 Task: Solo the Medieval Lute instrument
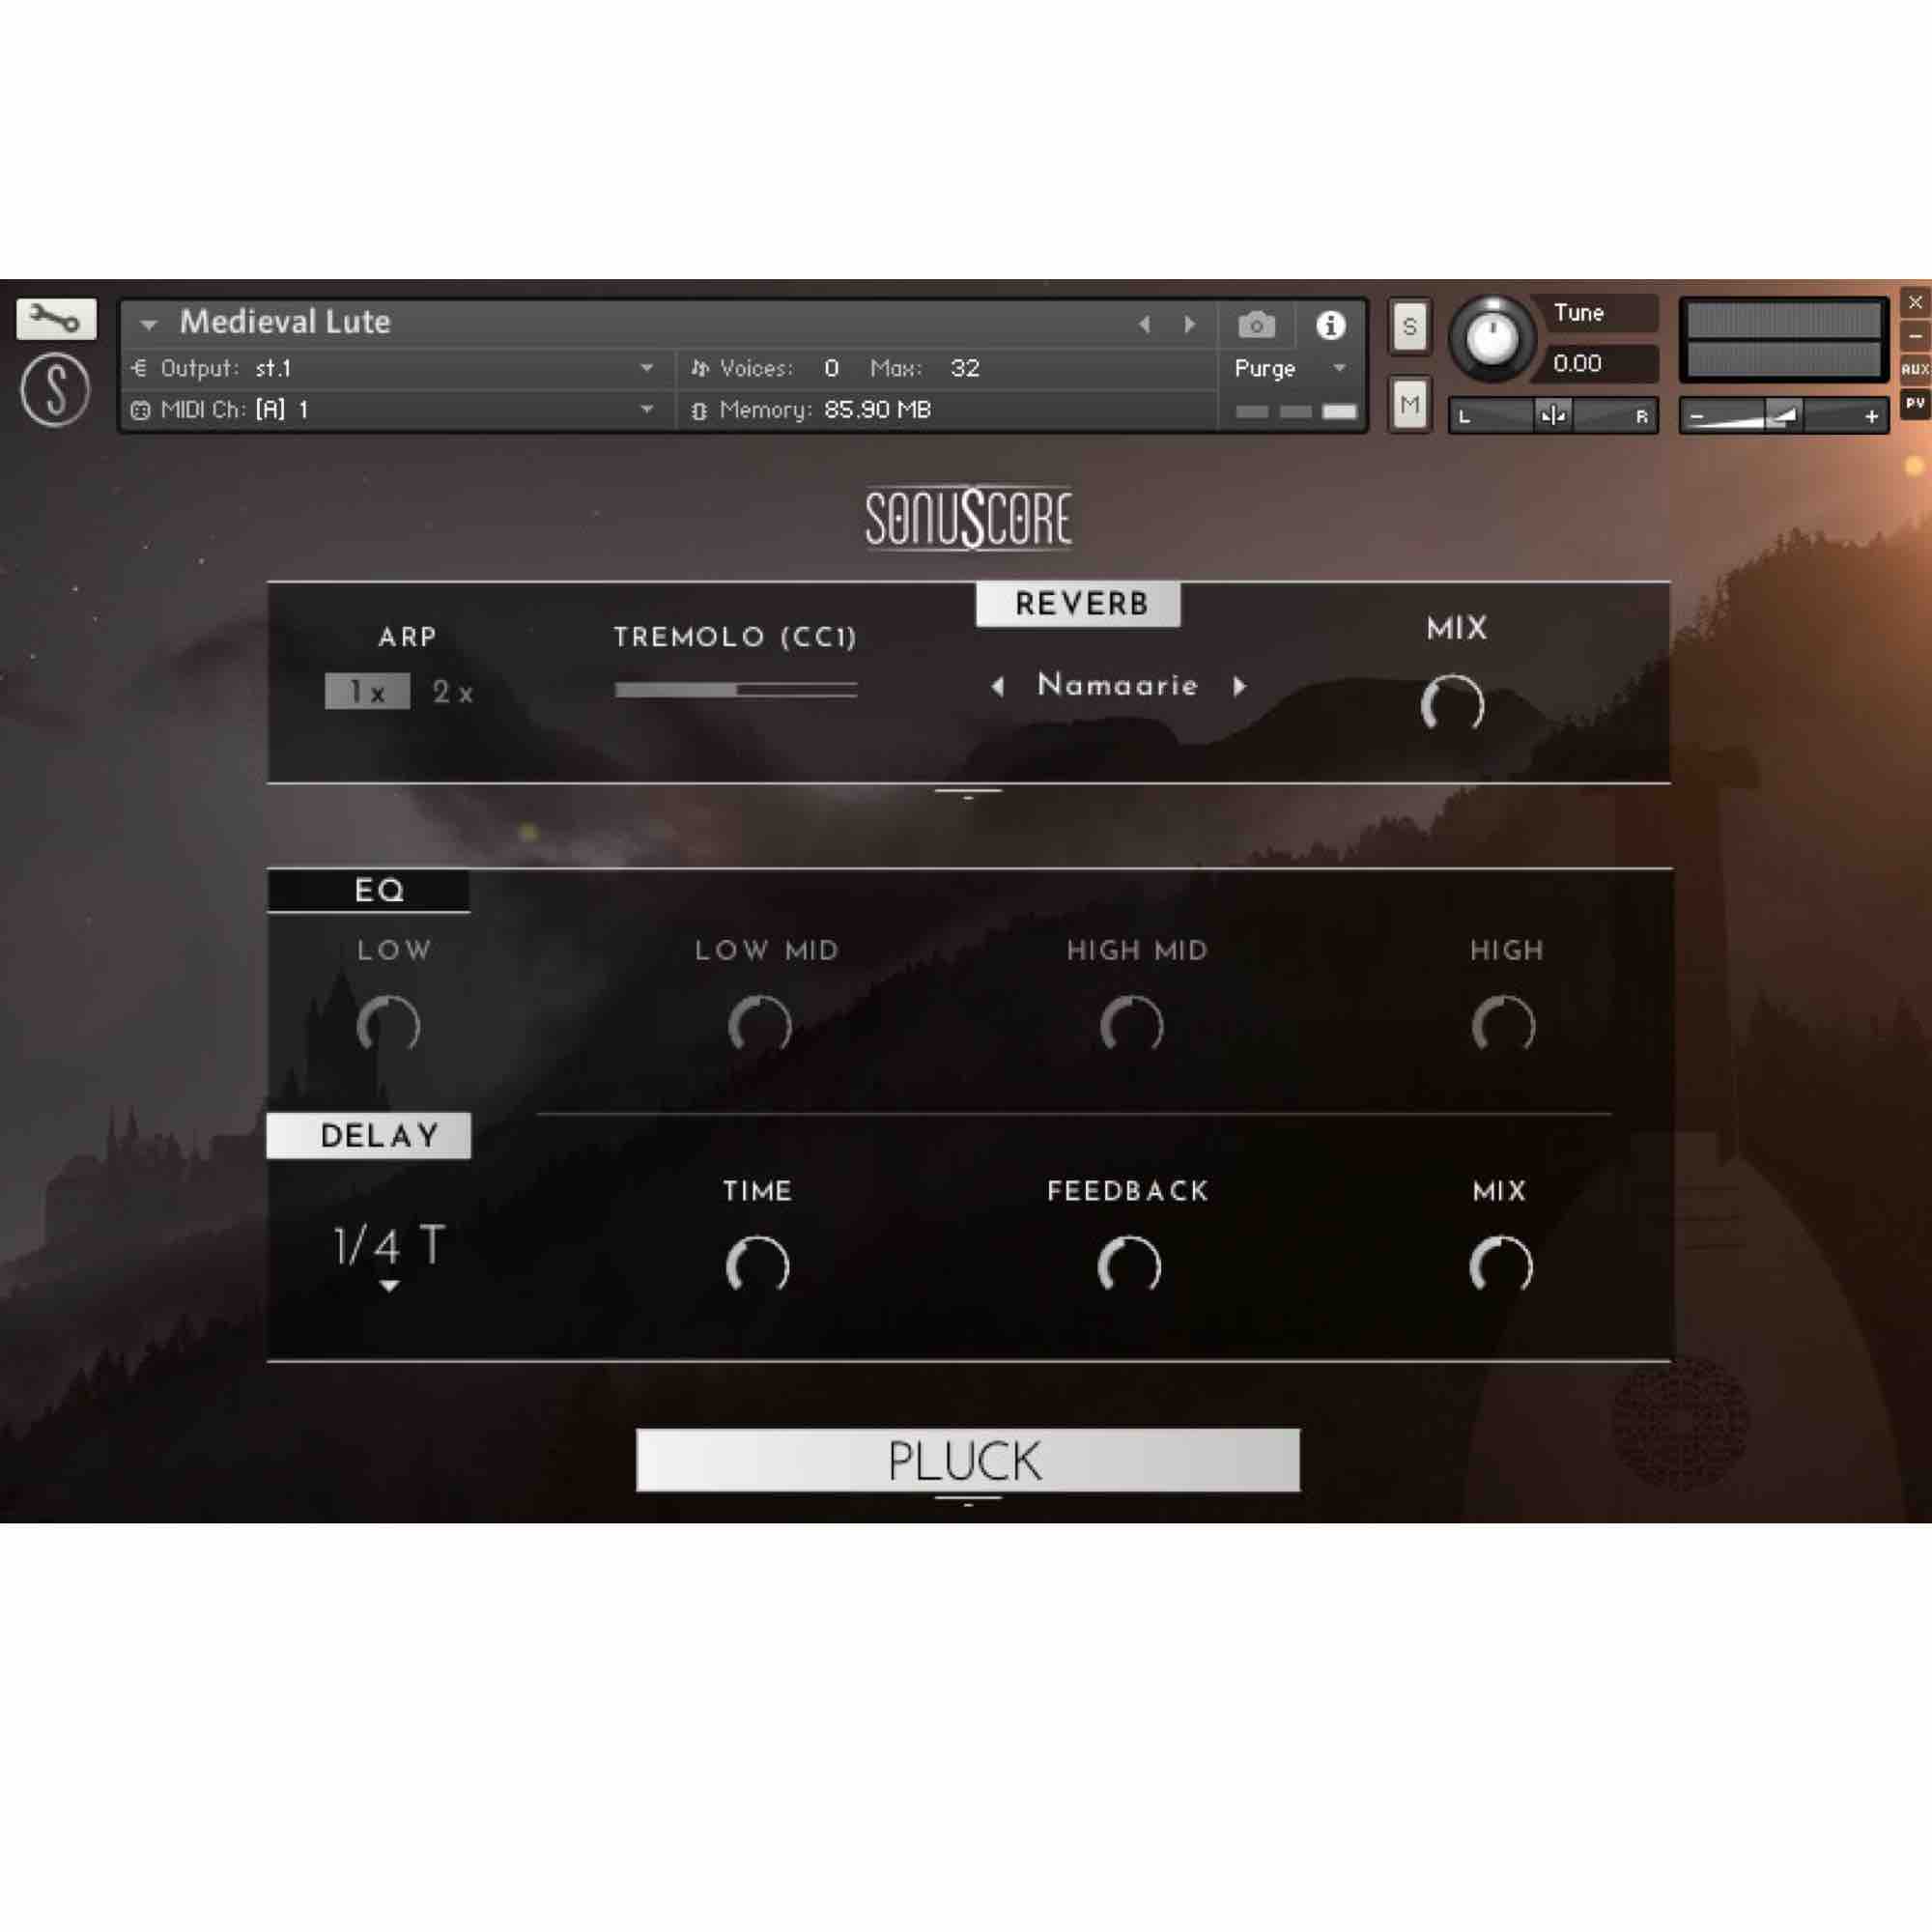[1409, 326]
